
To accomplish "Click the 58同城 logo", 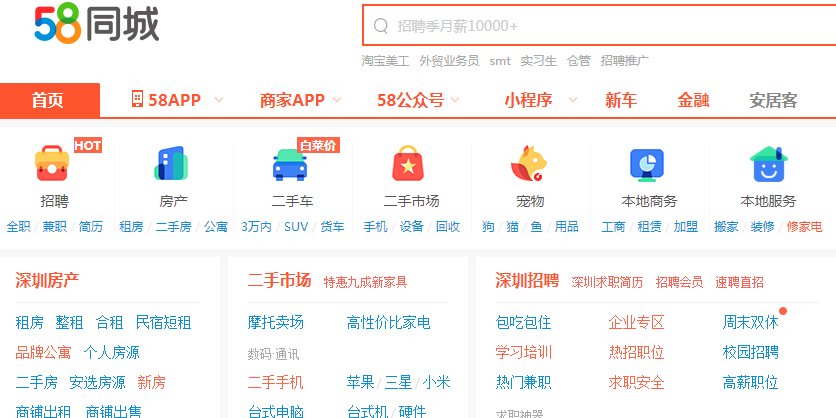I will [97, 23].
